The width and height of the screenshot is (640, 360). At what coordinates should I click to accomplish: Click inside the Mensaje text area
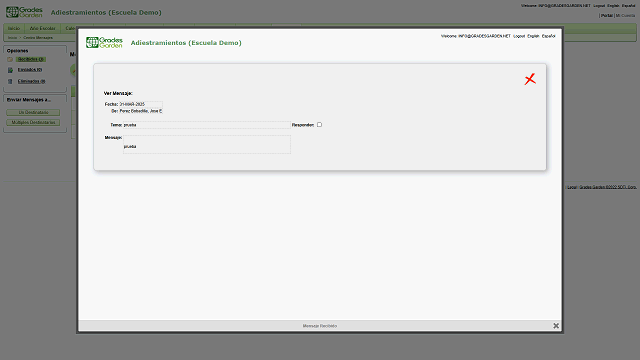tap(207, 144)
